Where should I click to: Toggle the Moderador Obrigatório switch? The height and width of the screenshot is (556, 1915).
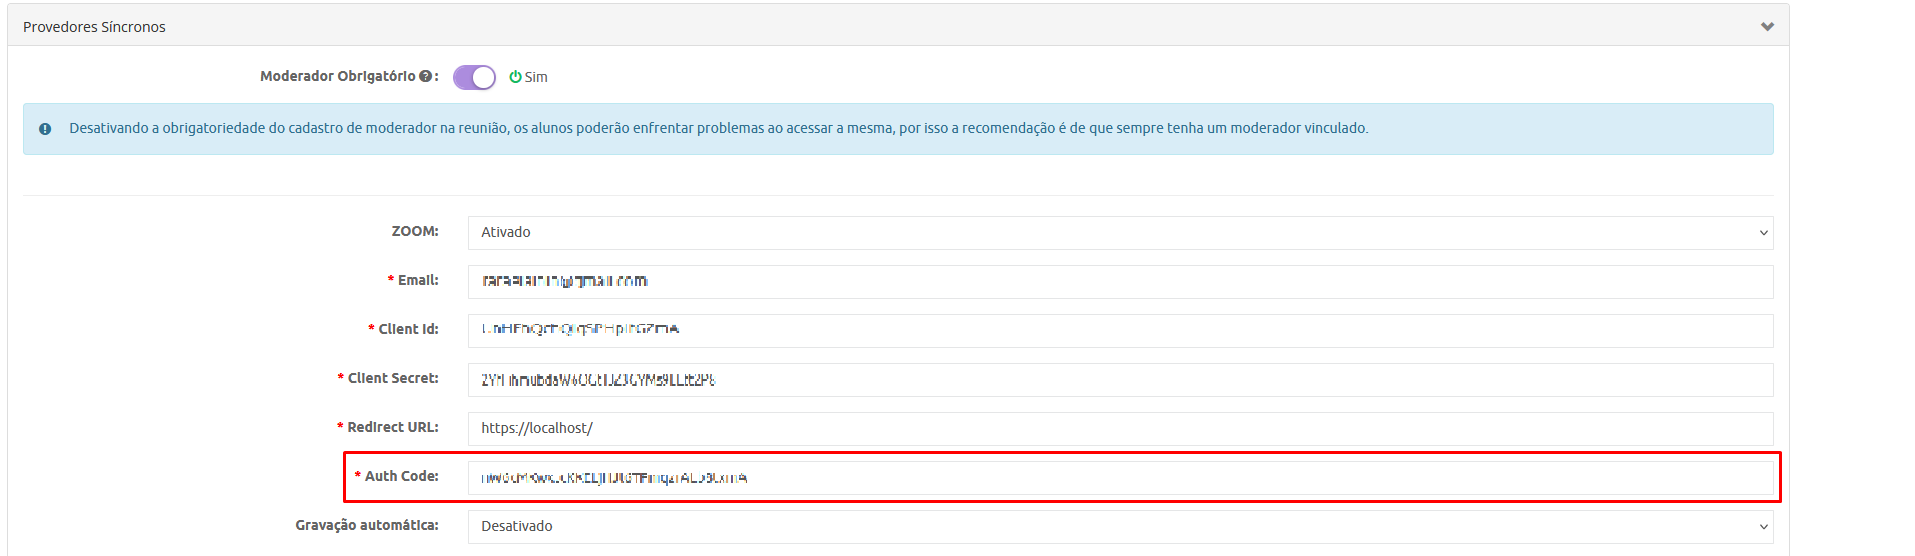pos(474,77)
